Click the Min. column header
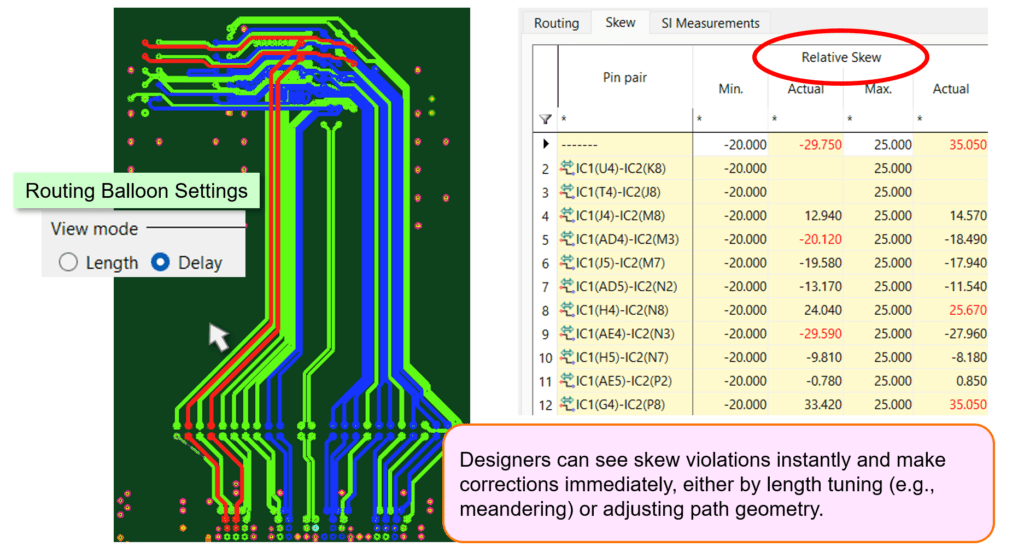The image size is (1024, 559). (731, 89)
